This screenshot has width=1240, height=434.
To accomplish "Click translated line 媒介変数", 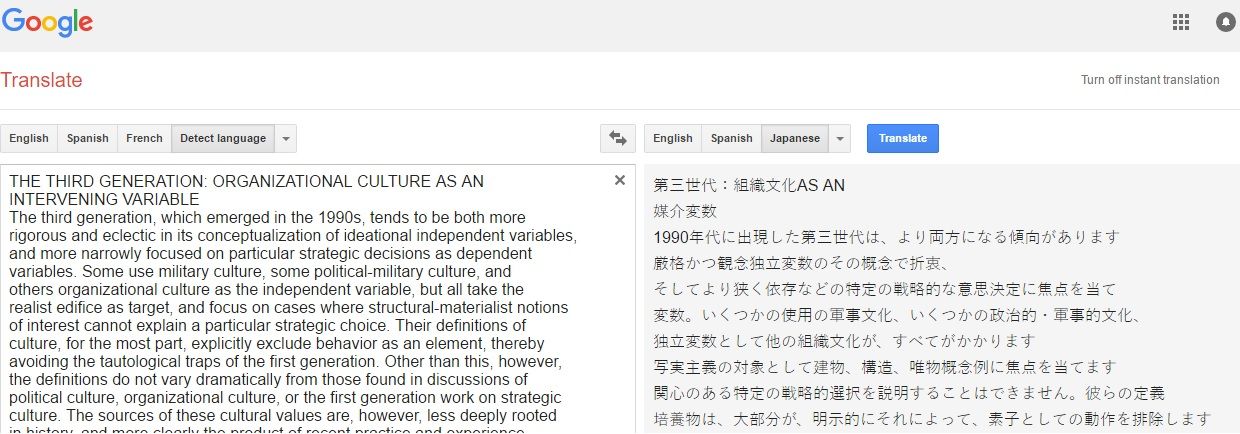I will click(x=685, y=212).
